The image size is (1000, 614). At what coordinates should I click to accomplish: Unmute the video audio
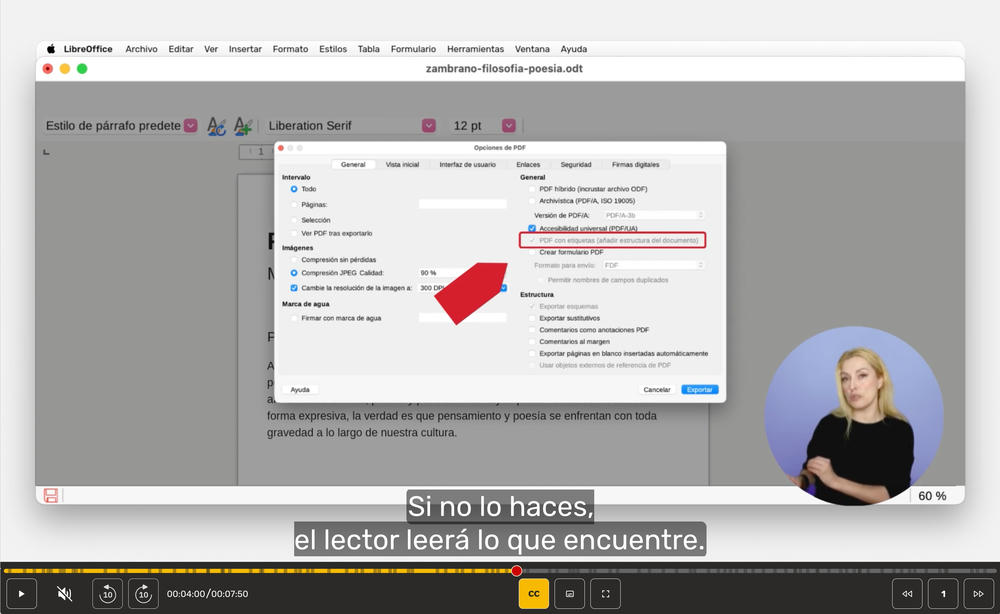pyautogui.click(x=63, y=593)
